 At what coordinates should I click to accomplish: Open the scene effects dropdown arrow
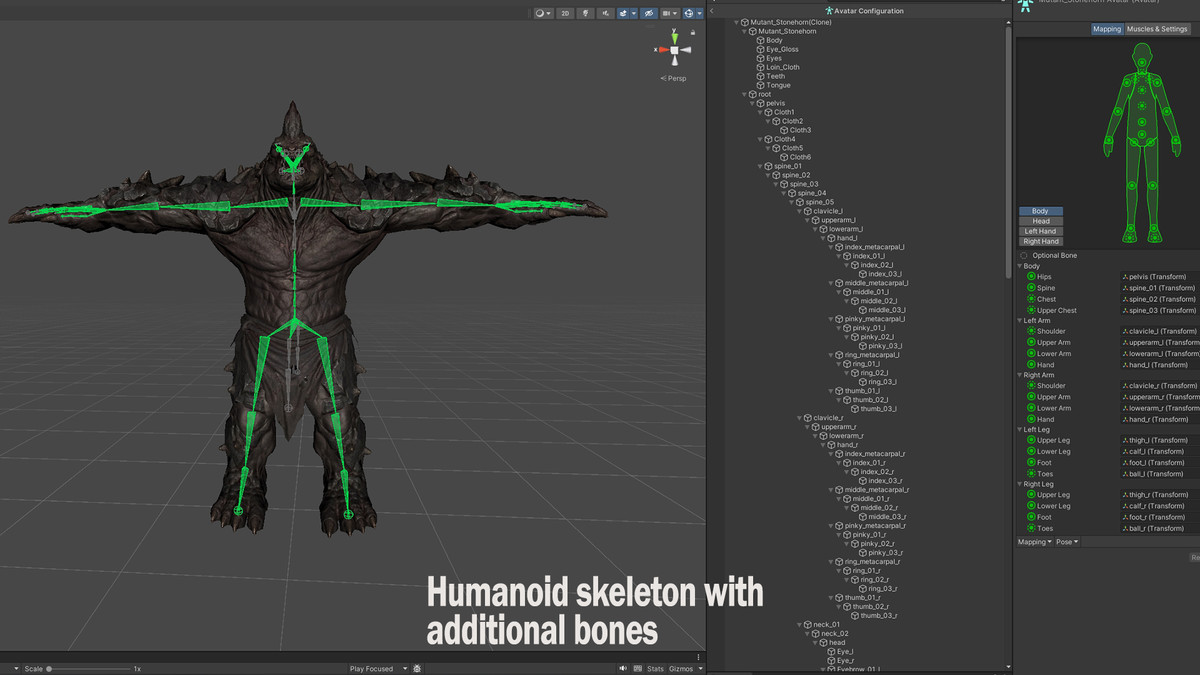pos(634,13)
